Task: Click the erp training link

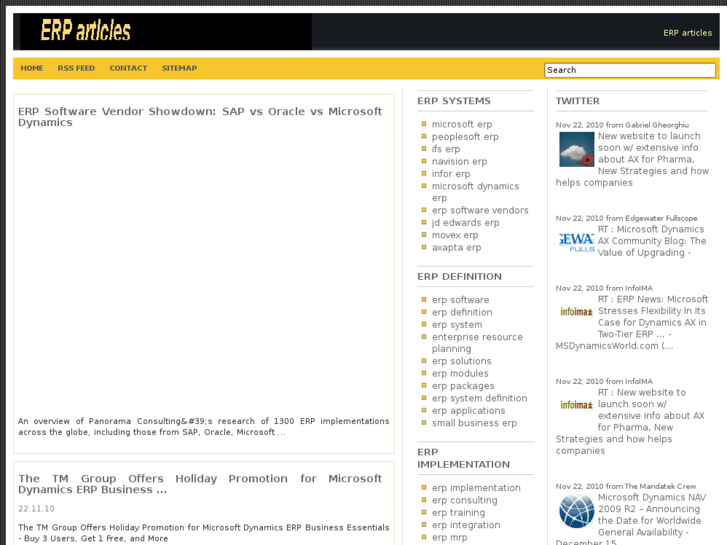Action: (459, 513)
